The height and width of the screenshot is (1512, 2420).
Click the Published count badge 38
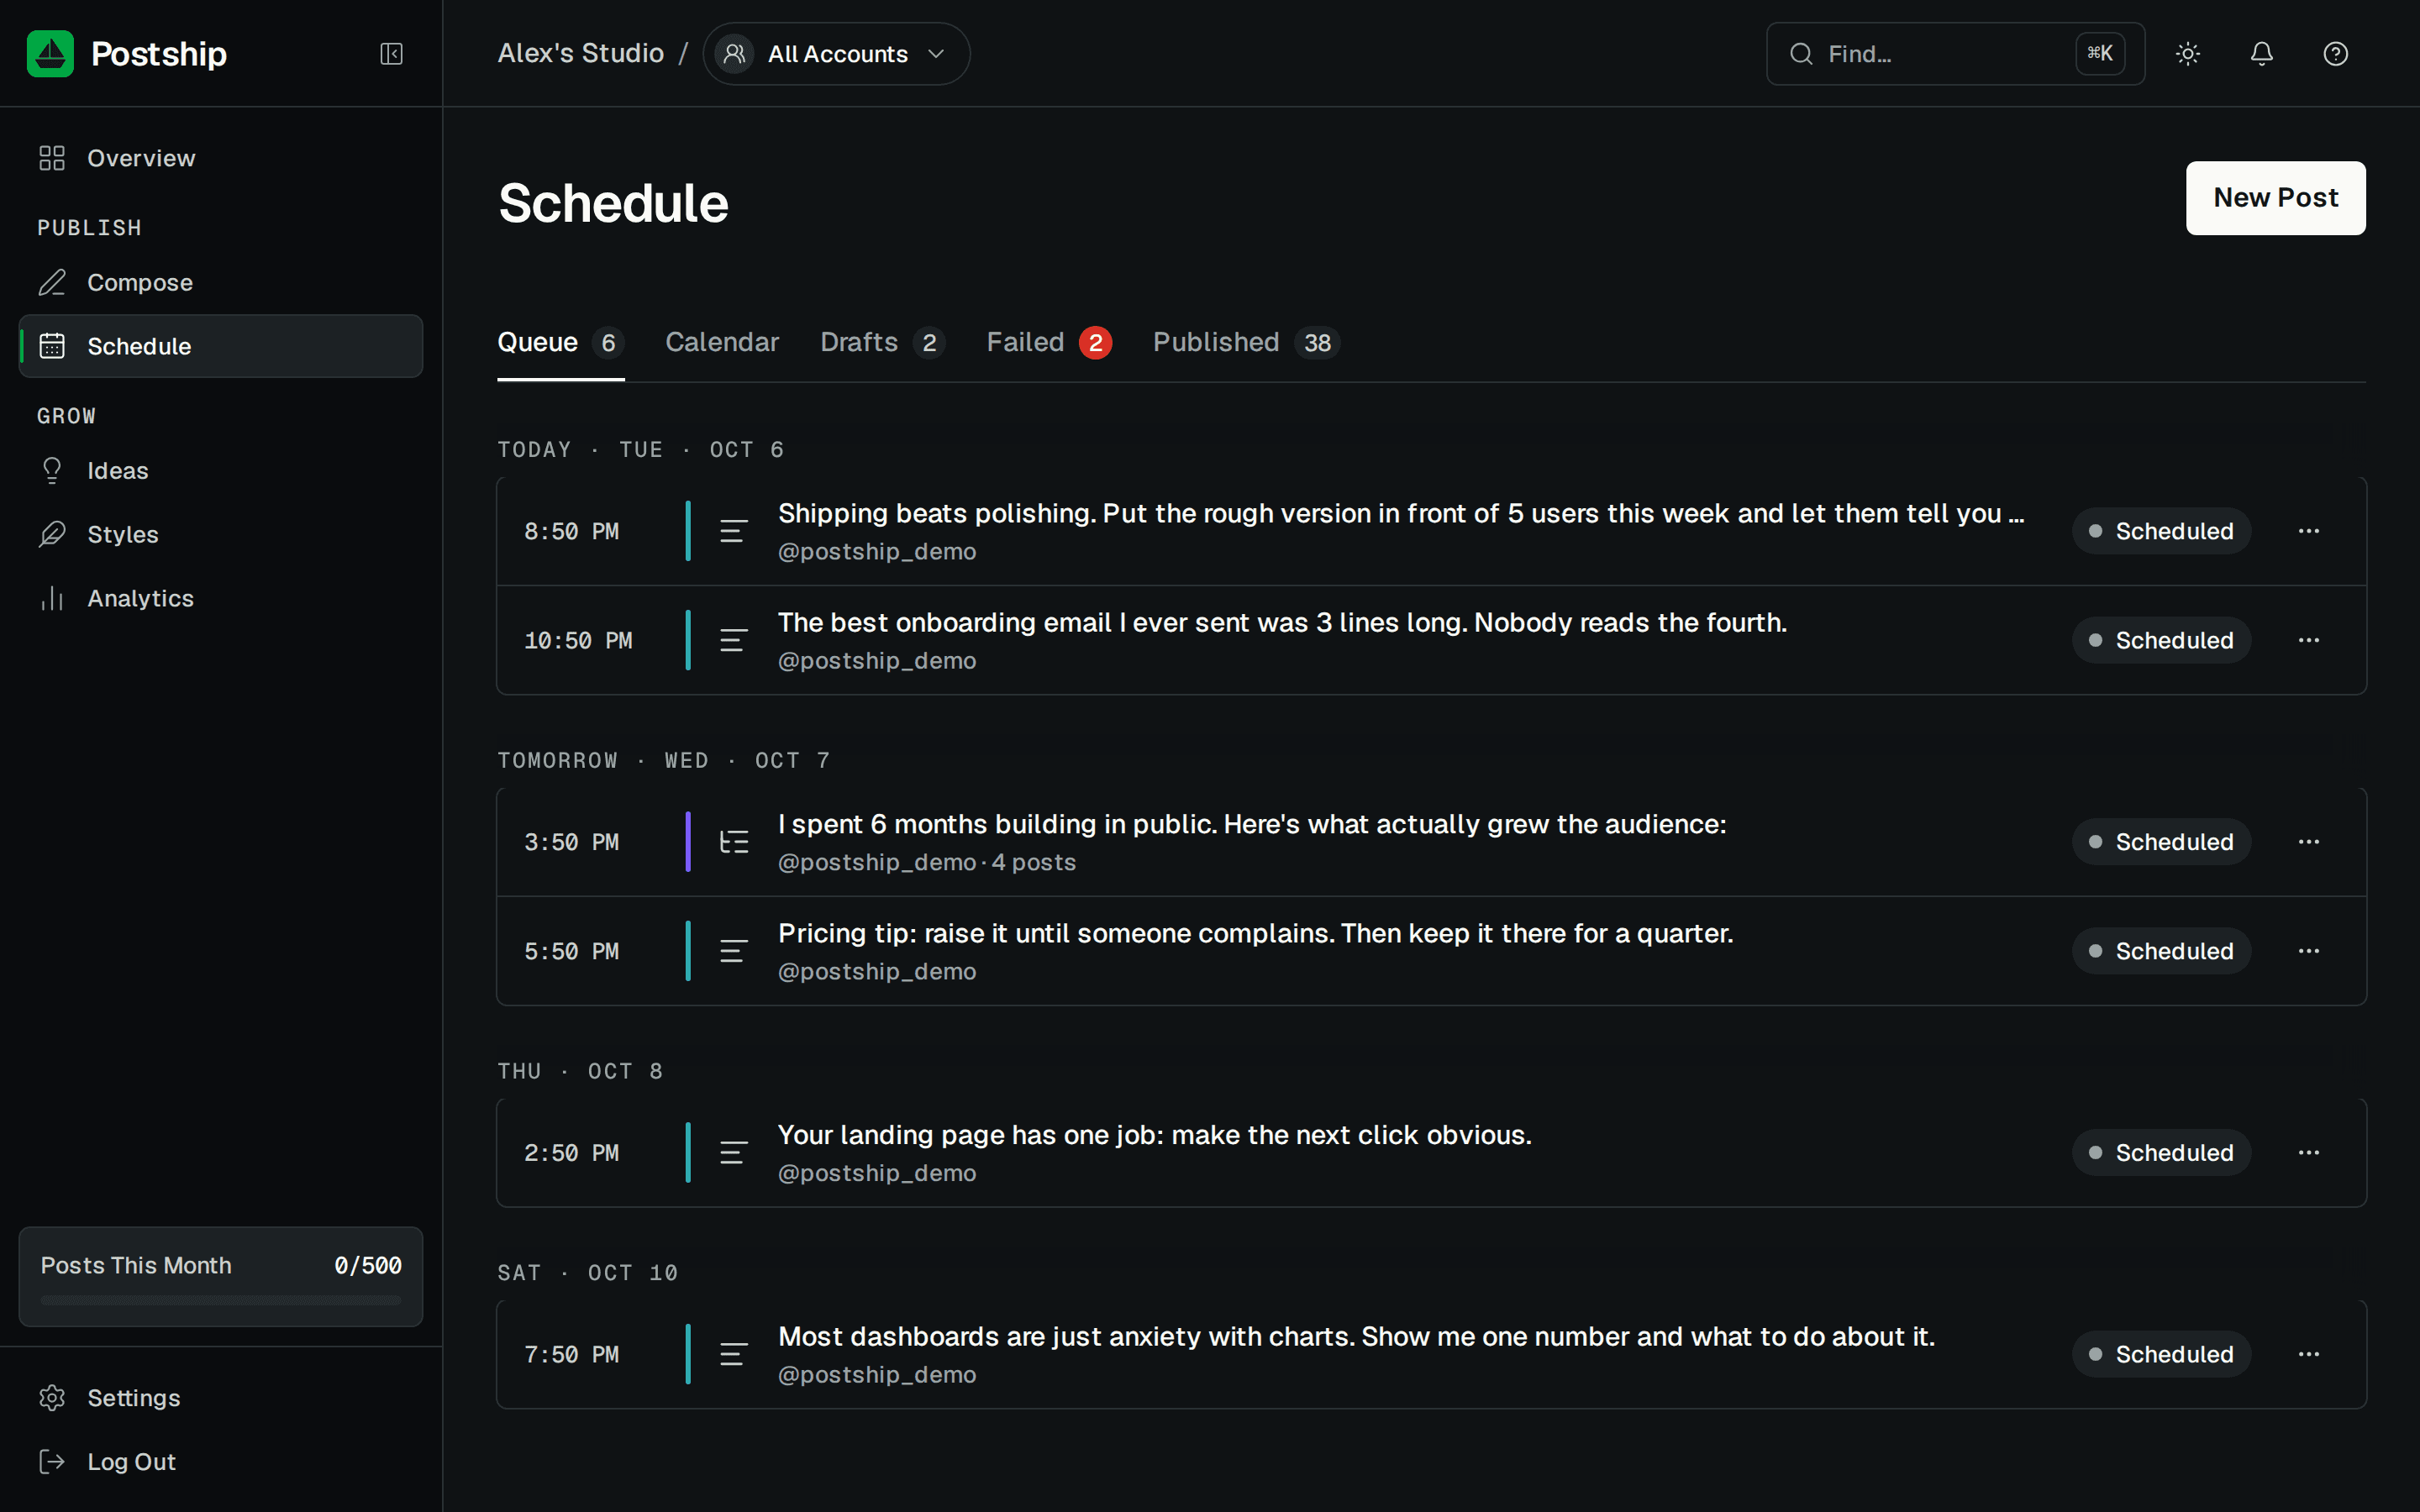pos(1317,343)
